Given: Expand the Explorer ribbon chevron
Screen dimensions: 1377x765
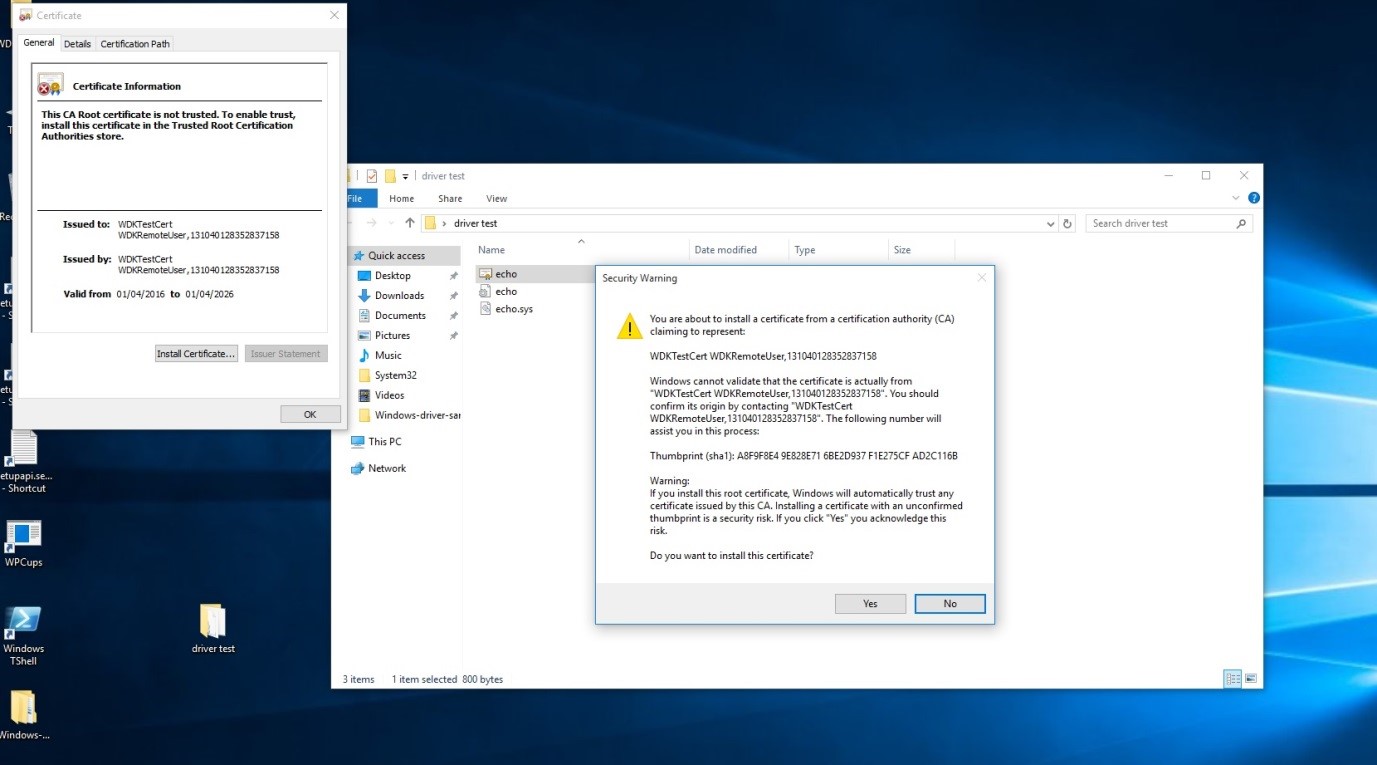Looking at the screenshot, I should coord(1237,198).
